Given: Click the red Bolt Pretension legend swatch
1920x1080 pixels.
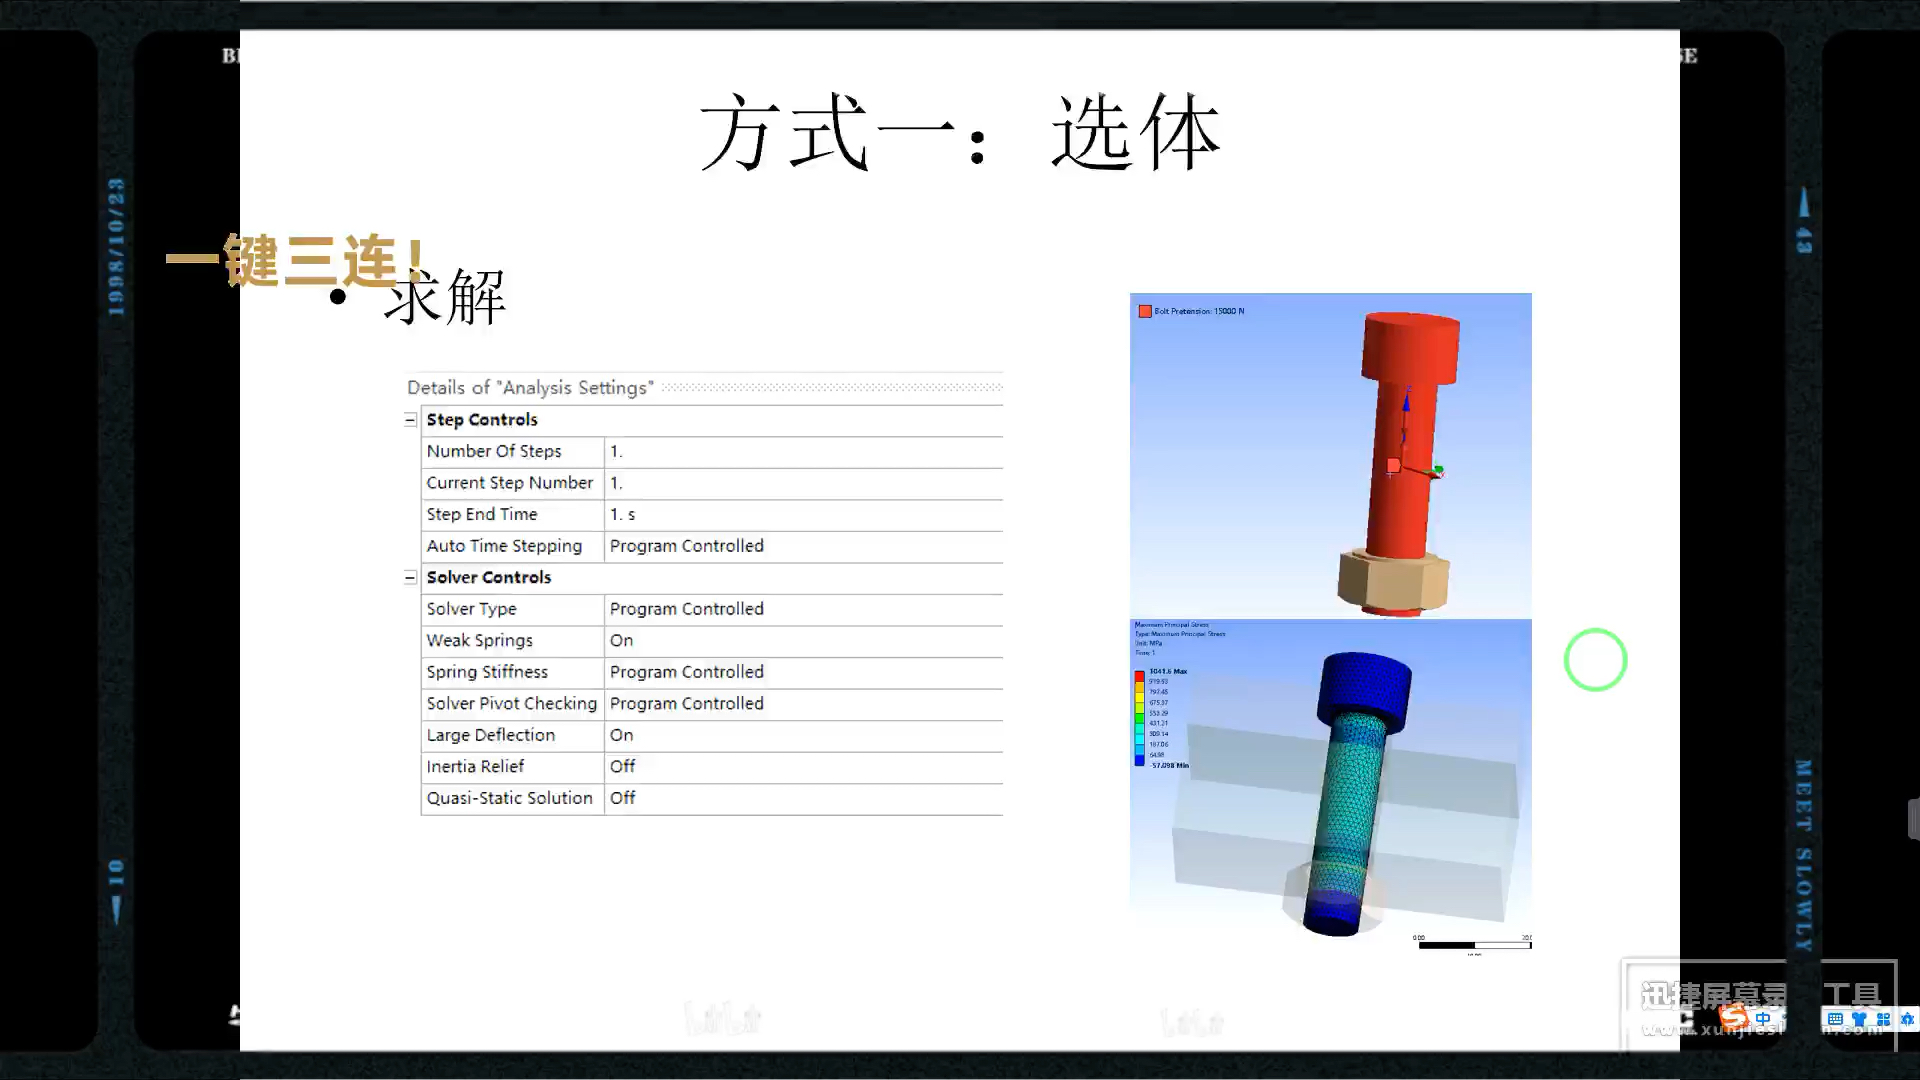Looking at the screenshot, I should pyautogui.click(x=1145, y=311).
